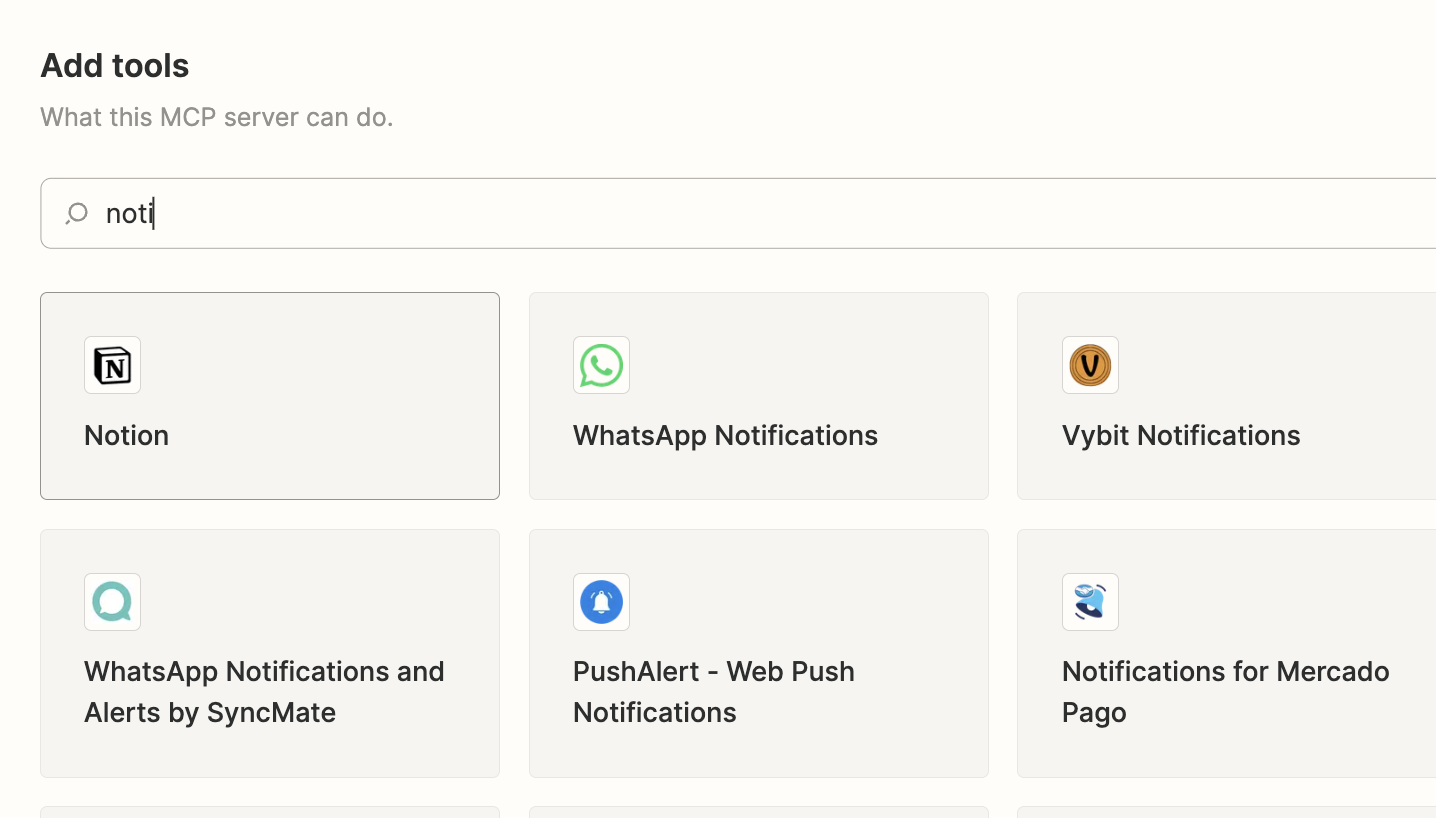The width and height of the screenshot is (1436, 818).
Task: Click the Vybit Notifications gold V icon
Action: tap(1090, 365)
